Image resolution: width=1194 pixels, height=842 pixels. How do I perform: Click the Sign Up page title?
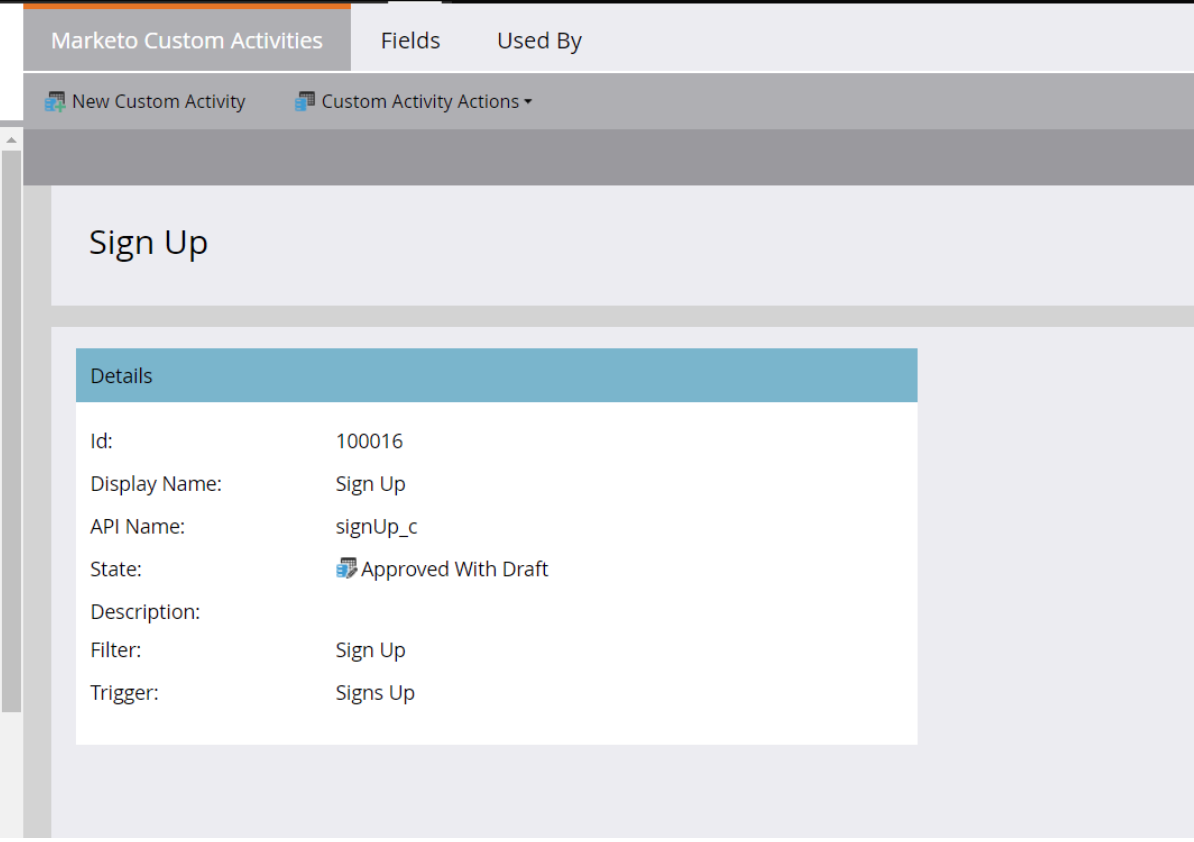[x=148, y=241]
